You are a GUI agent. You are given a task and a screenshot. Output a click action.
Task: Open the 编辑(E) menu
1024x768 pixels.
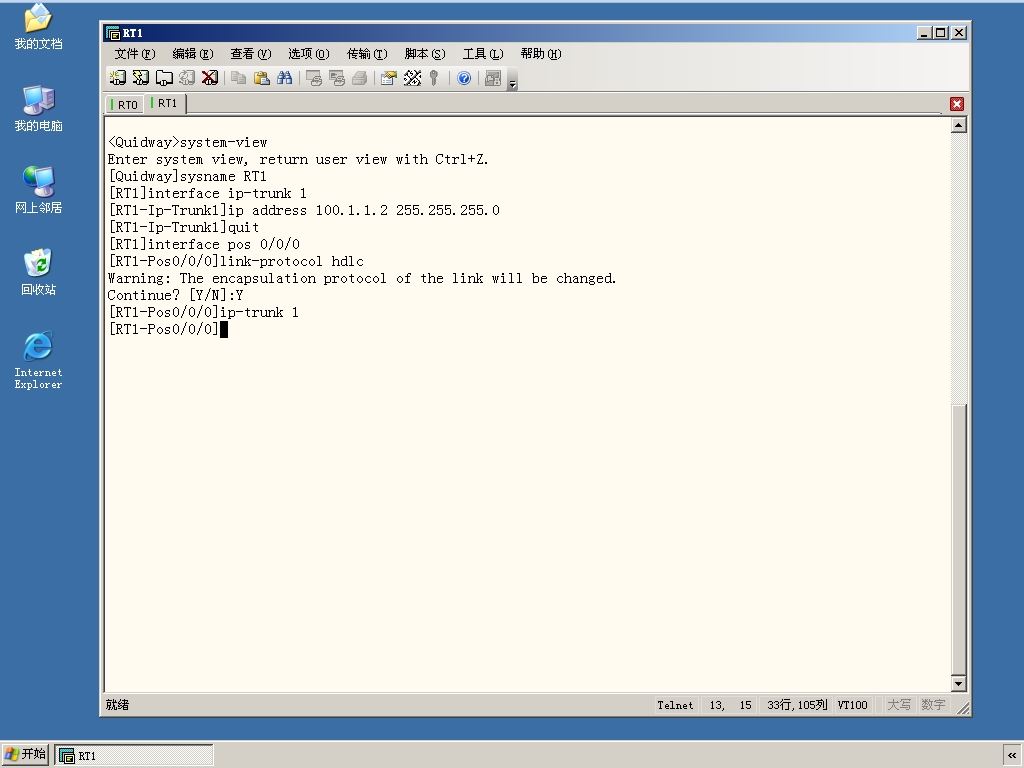tap(193, 54)
